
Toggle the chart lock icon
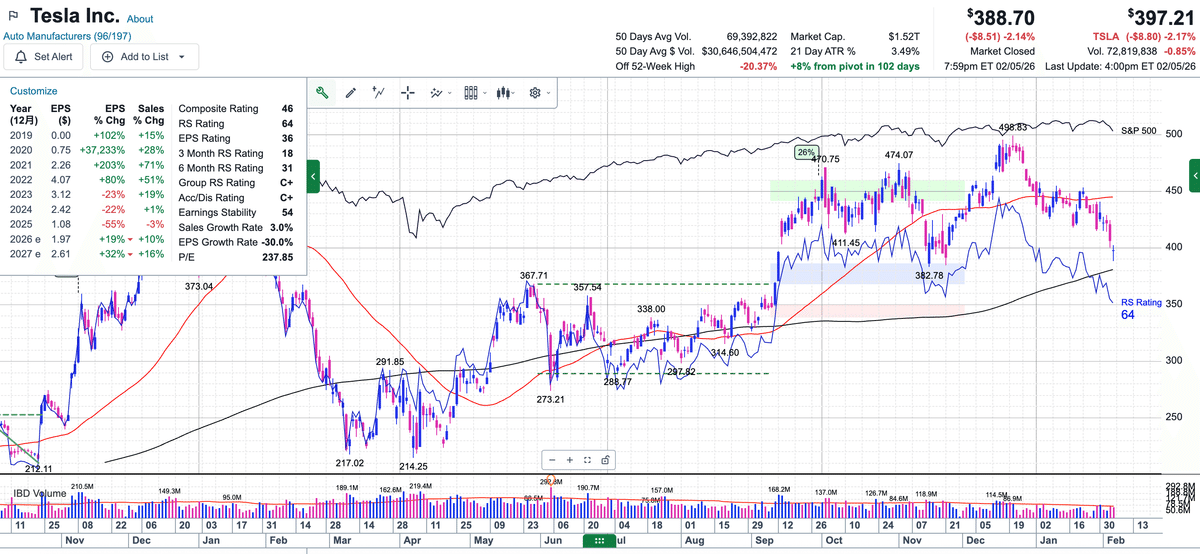point(605,460)
